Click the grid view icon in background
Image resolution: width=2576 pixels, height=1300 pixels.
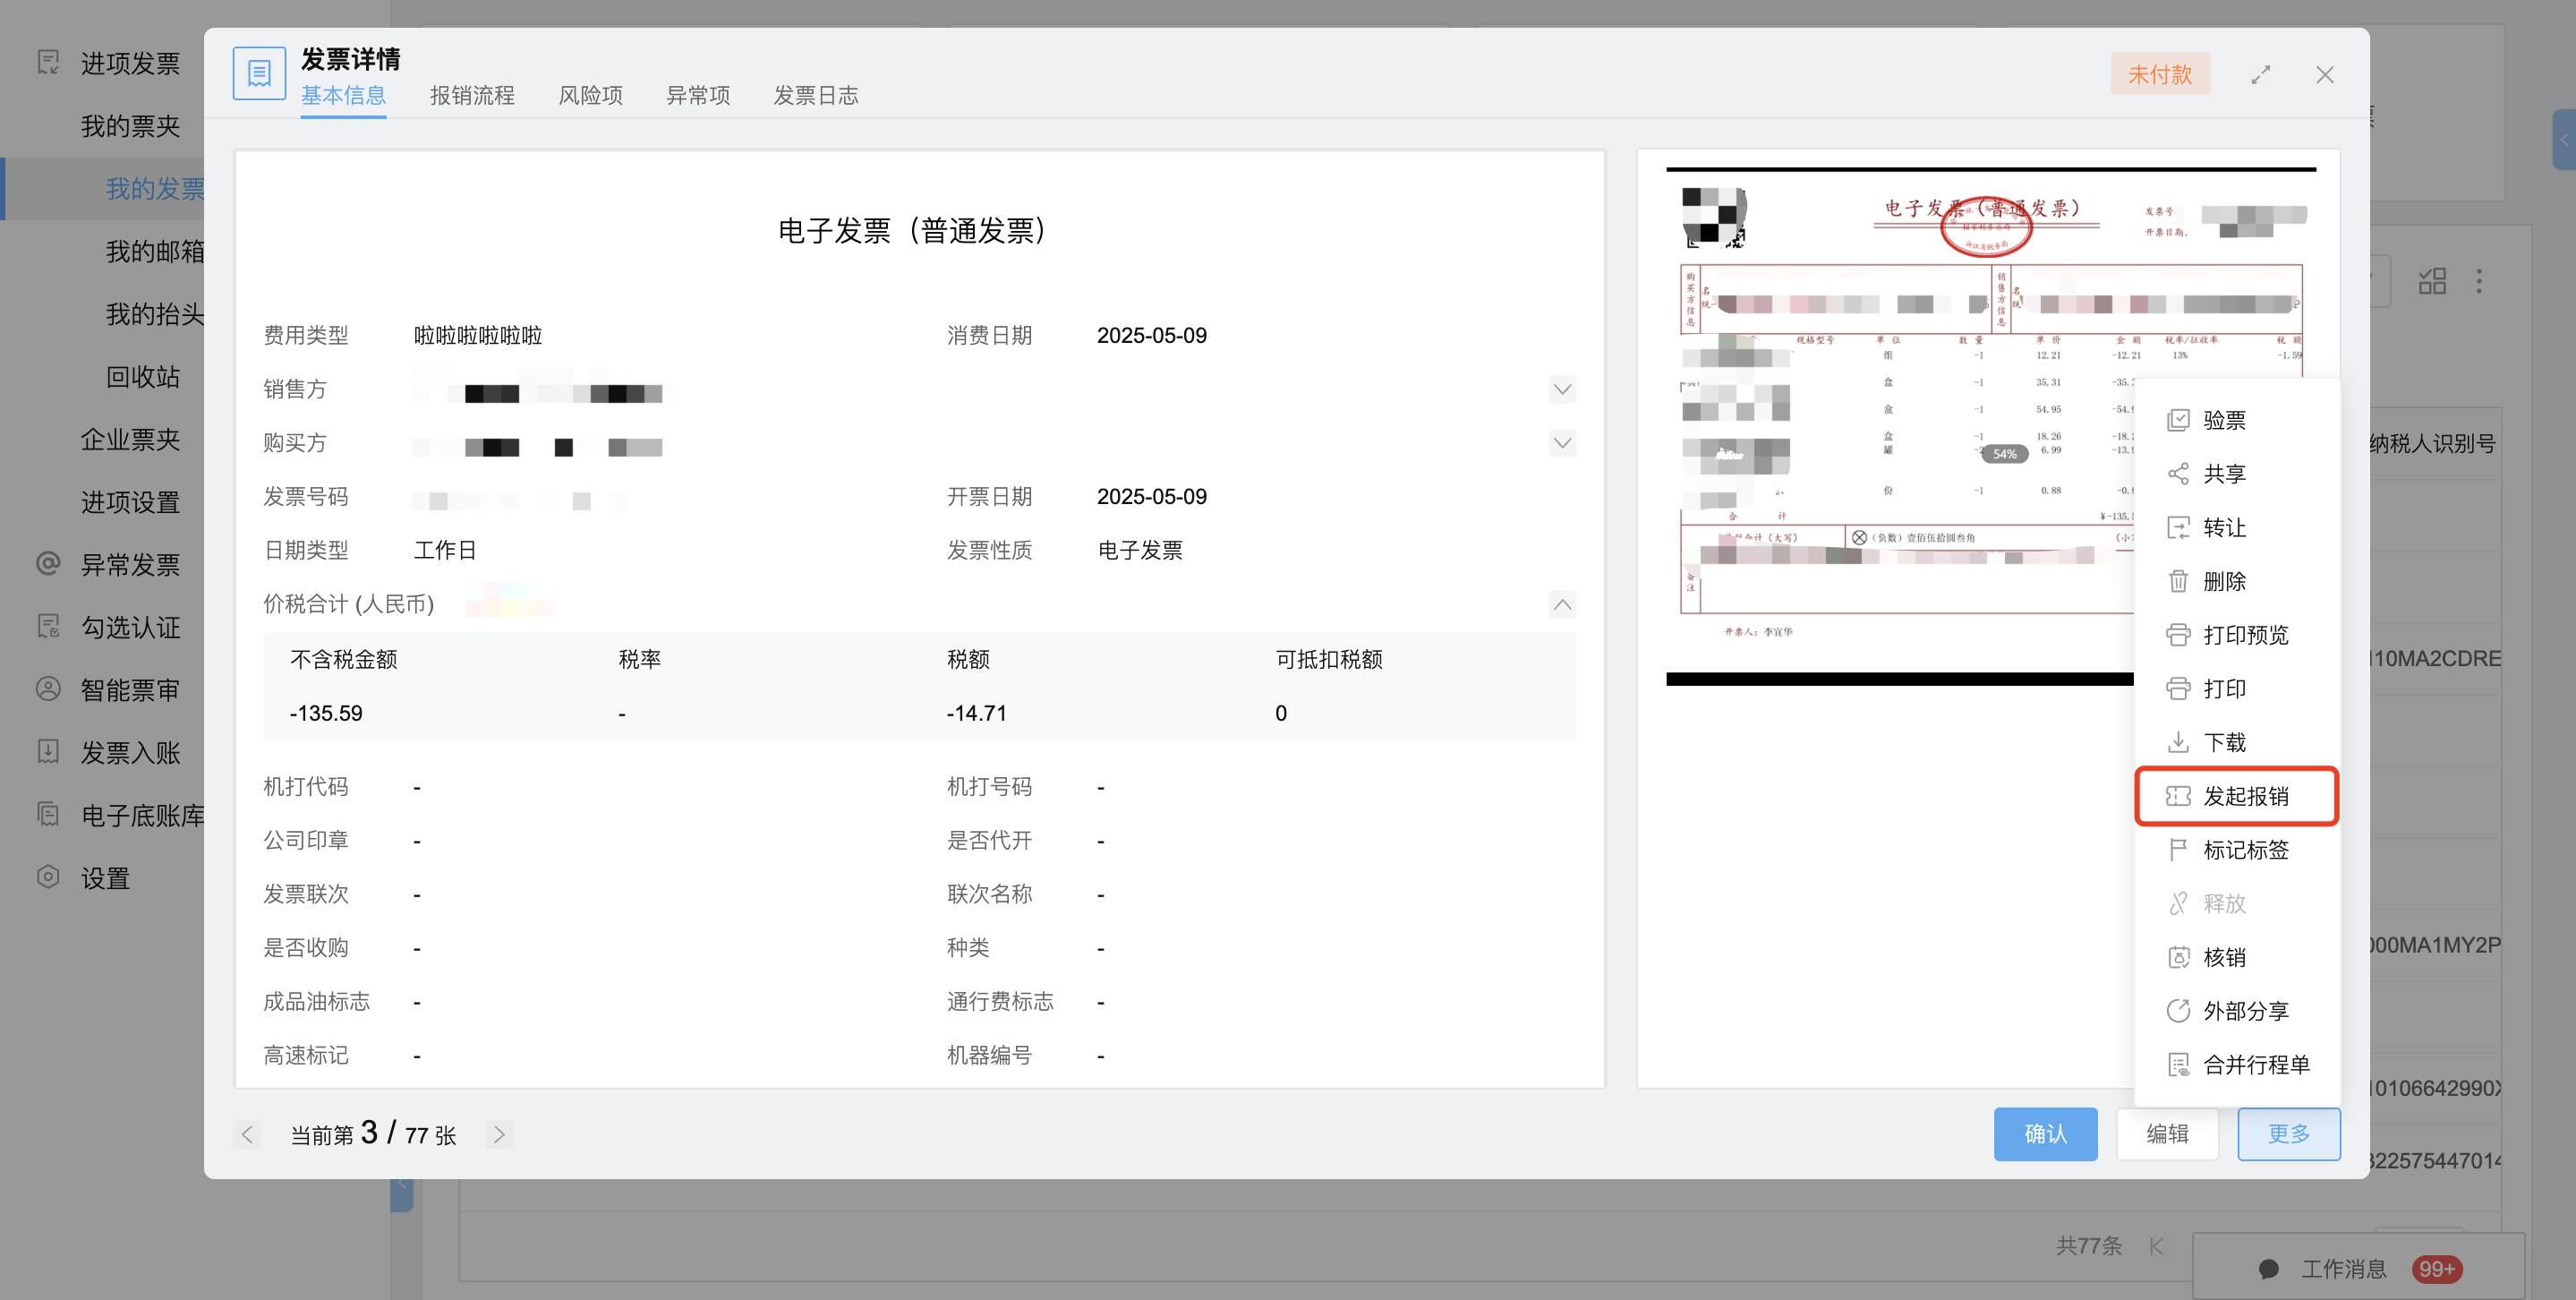tap(2432, 281)
